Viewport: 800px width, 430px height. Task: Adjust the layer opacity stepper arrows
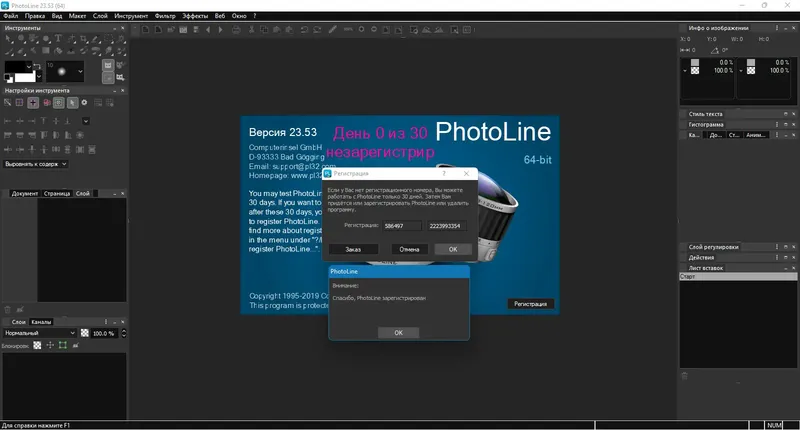click(123, 333)
